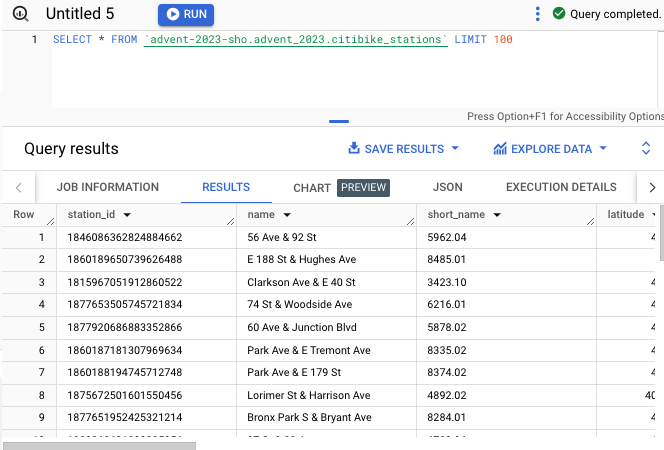Grab the station_id column resize handle
This screenshot has height=450, width=664.
(x=231, y=221)
